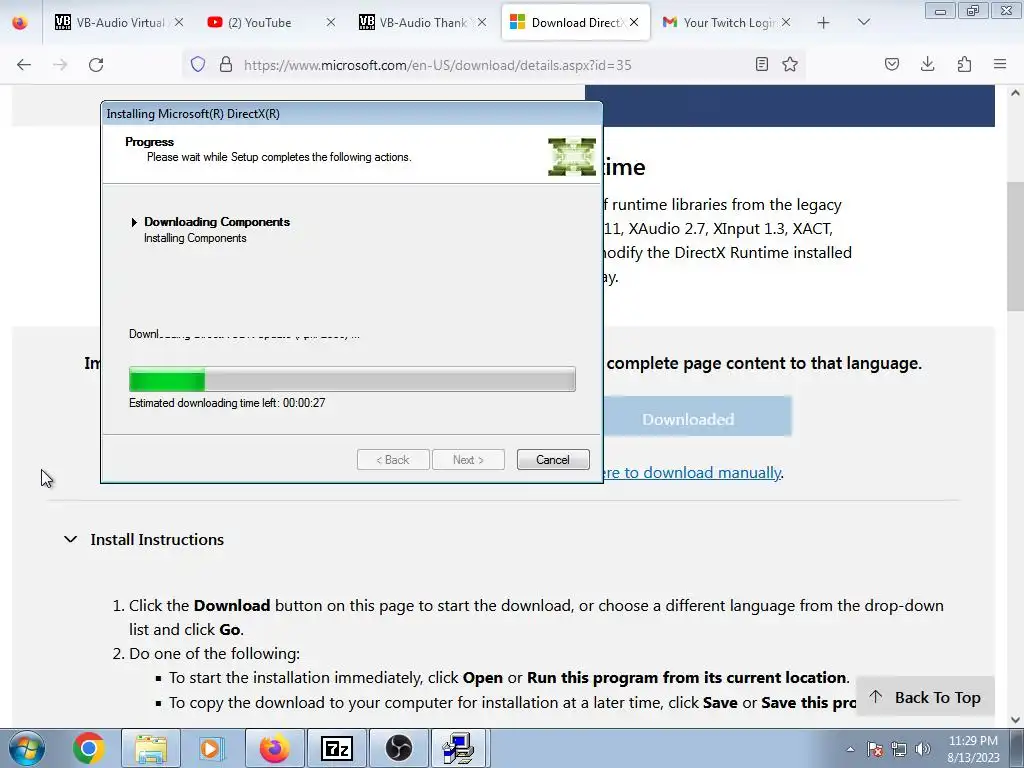Open Windows Media Player from taskbar
The image size is (1024, 768).
coord(212,748)
